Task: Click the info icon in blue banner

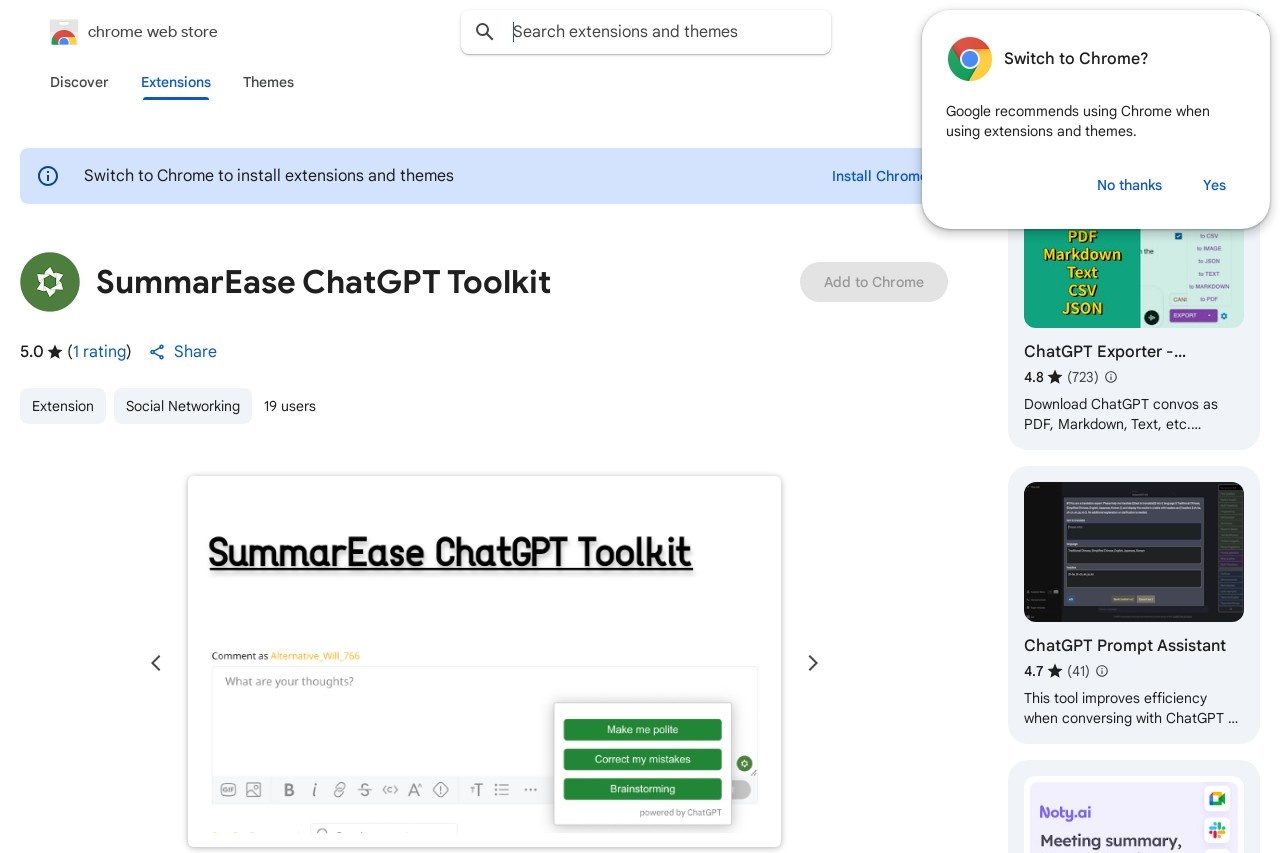Action: coord(48,176)
